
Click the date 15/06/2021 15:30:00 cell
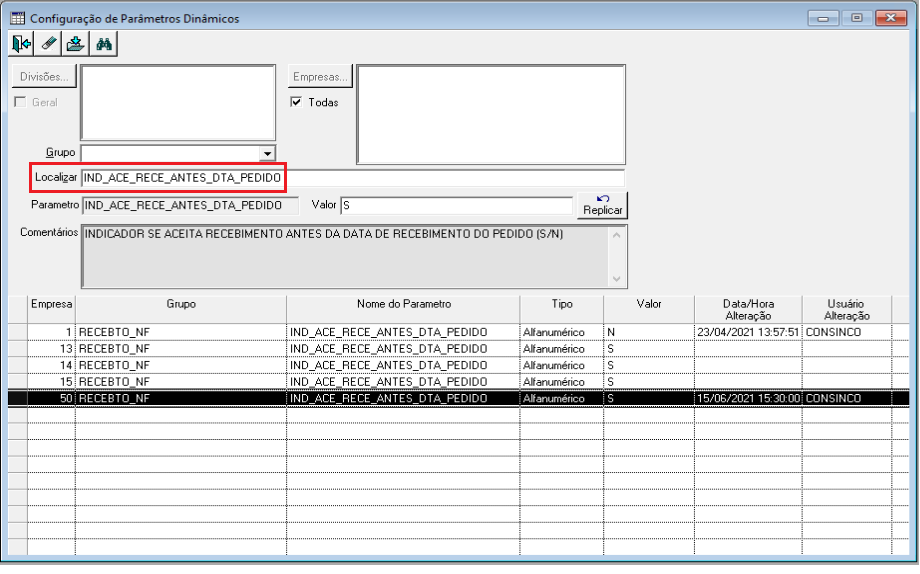pos(748,399)
